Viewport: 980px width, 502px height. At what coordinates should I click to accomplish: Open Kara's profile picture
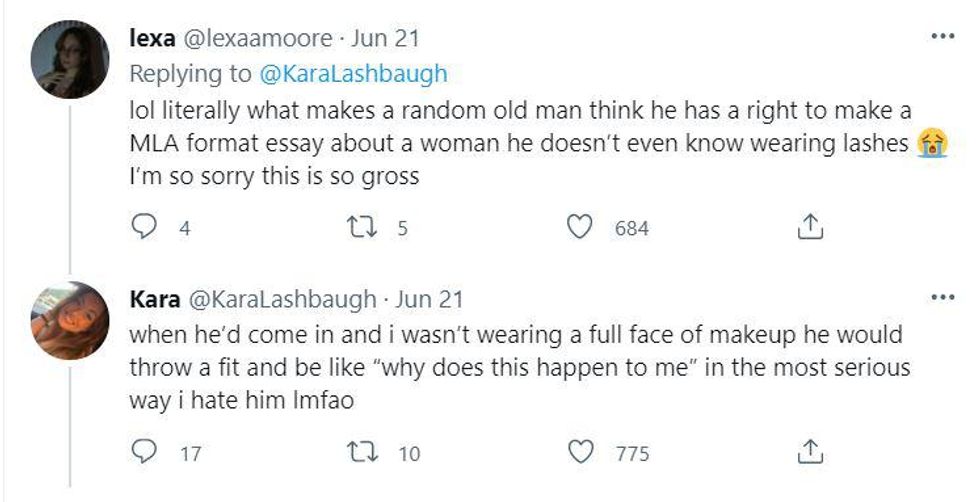tap(70, 318)
